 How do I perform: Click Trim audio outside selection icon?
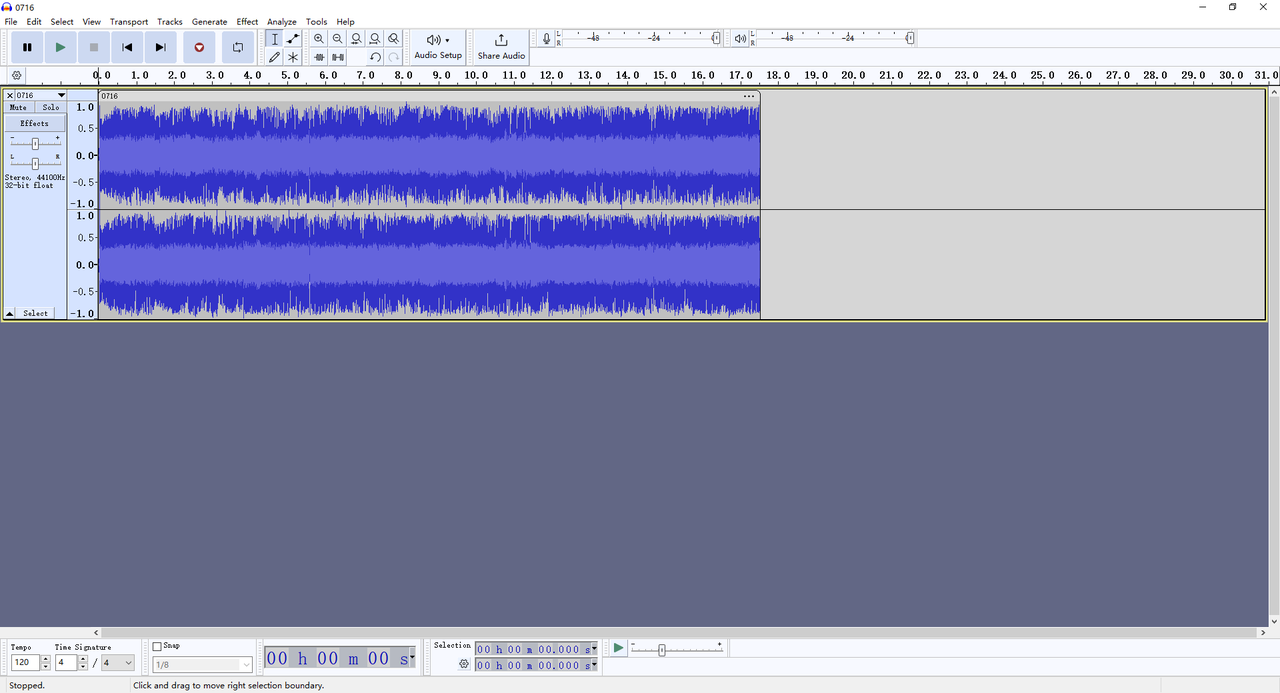coord(319,57)
